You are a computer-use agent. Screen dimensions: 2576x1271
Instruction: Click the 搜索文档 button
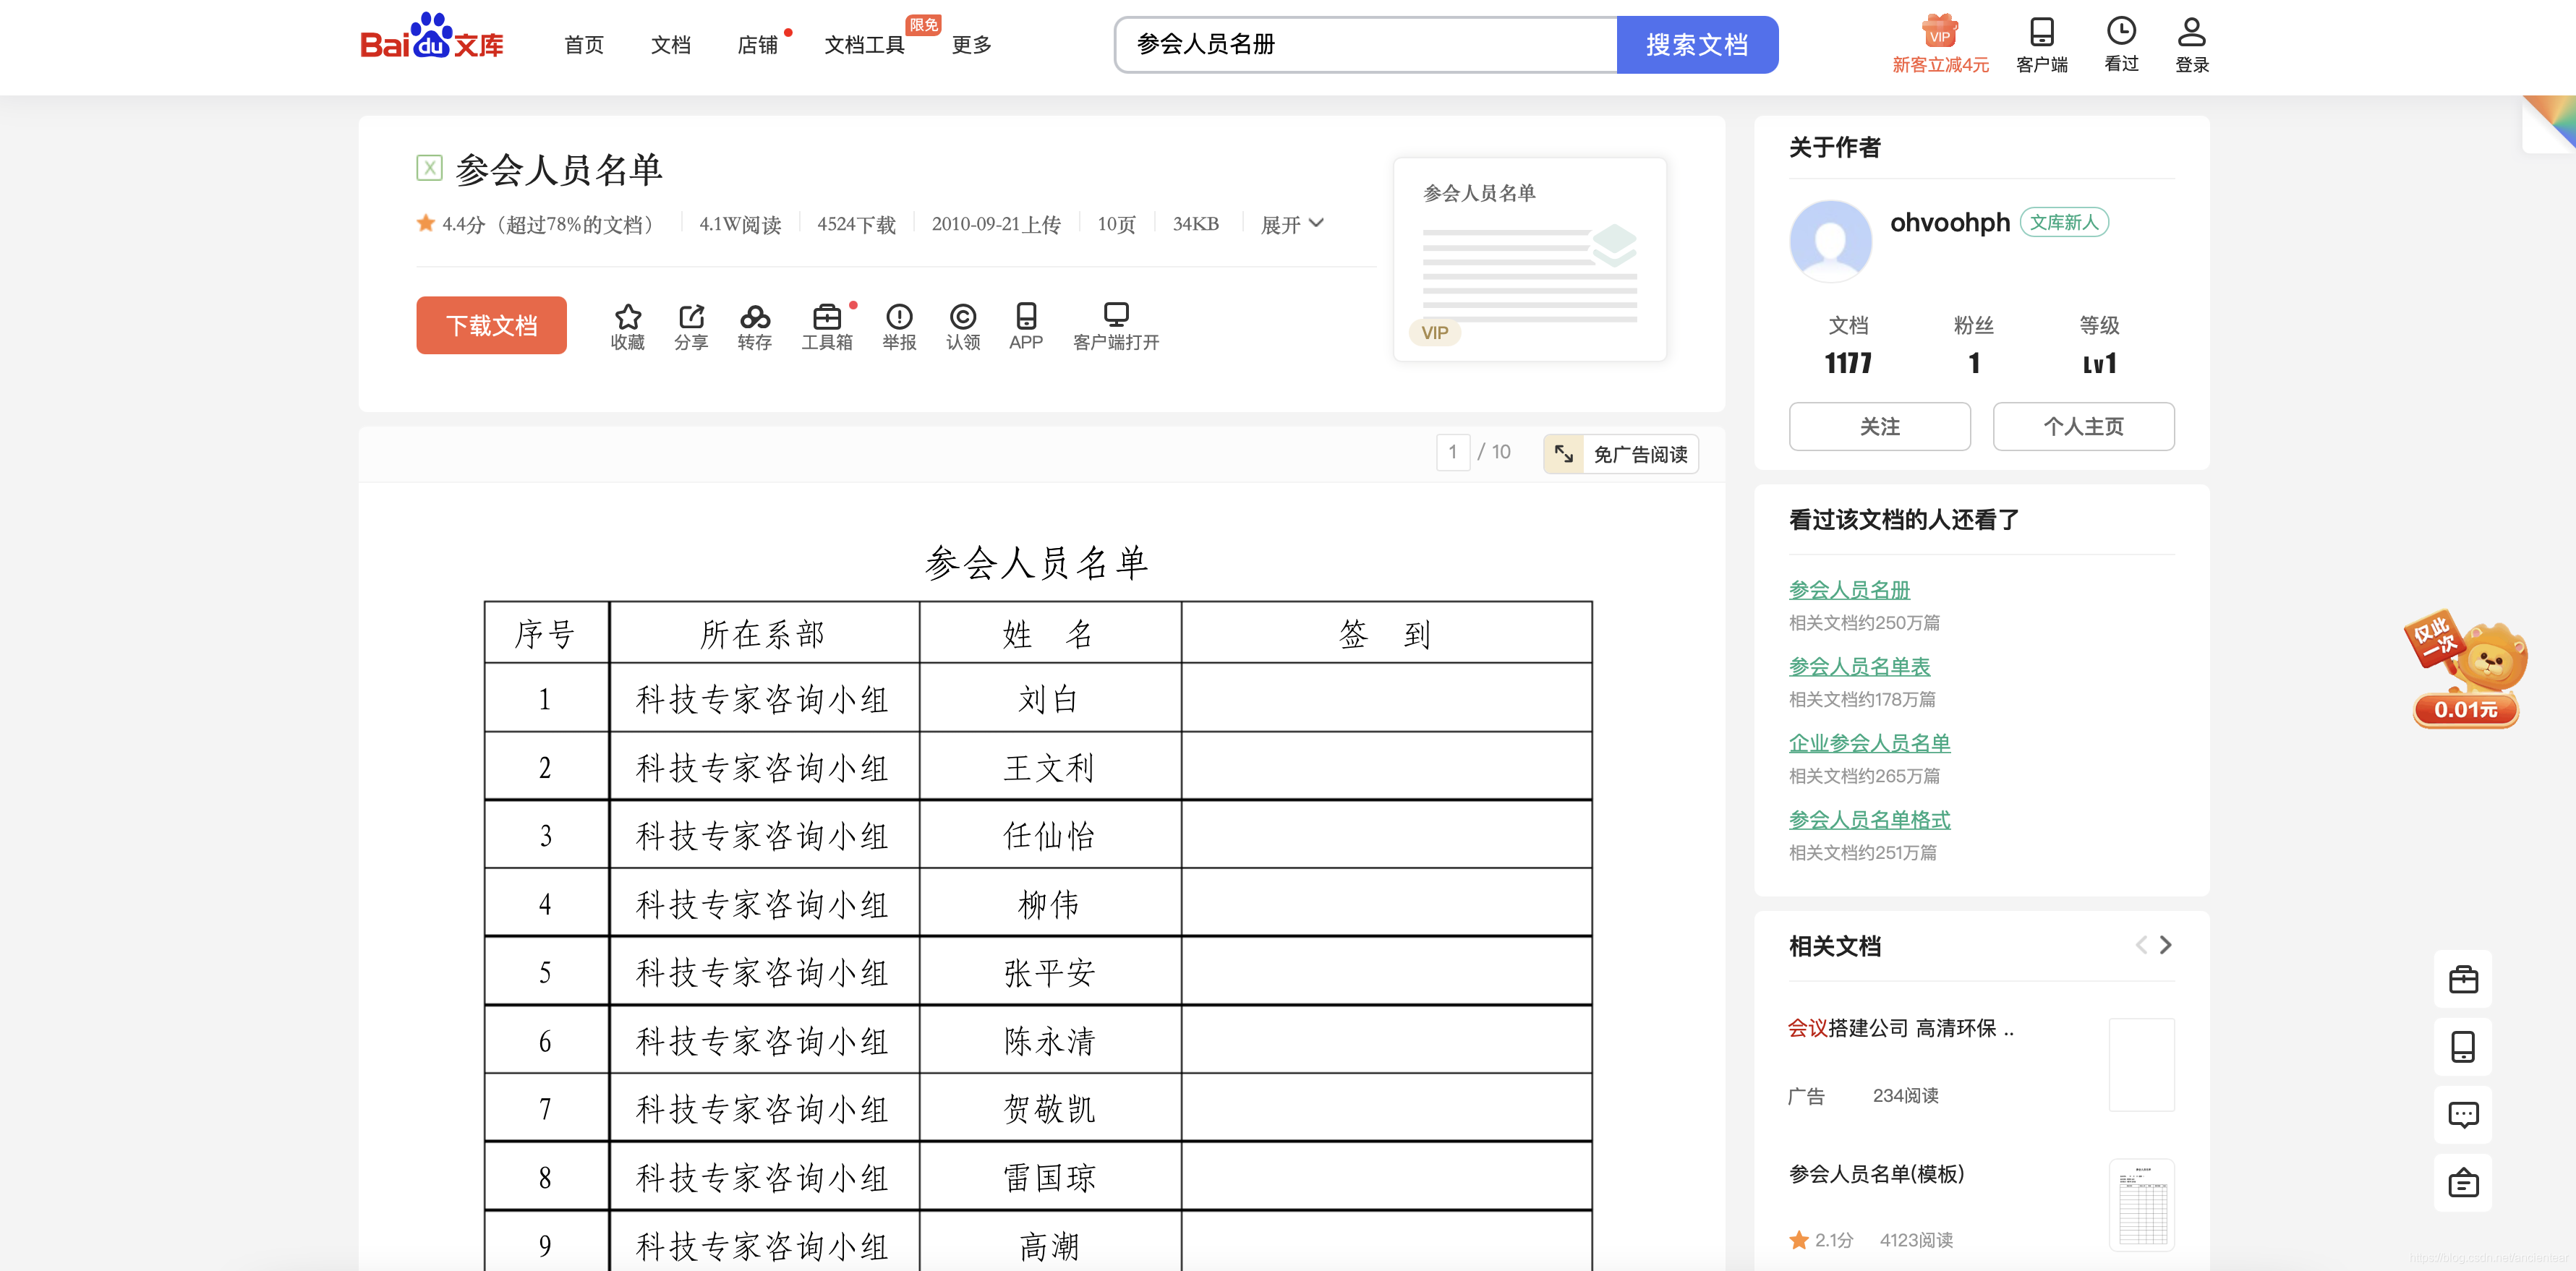tap(1697, 45)
